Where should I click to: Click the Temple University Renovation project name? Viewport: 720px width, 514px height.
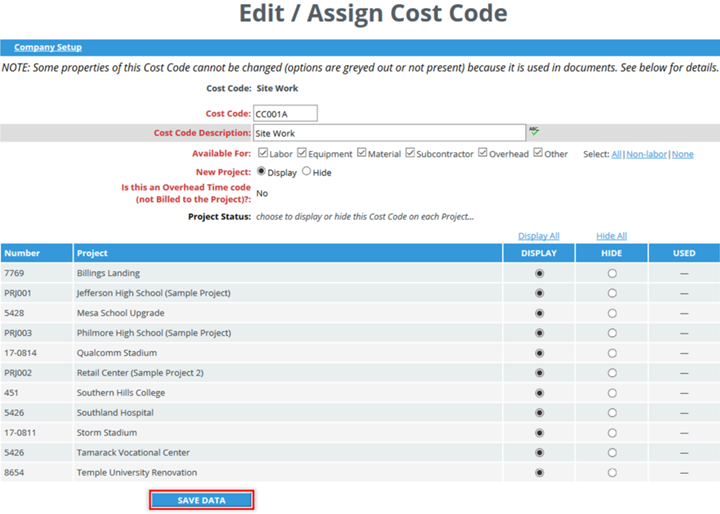[x=137, y=472]
